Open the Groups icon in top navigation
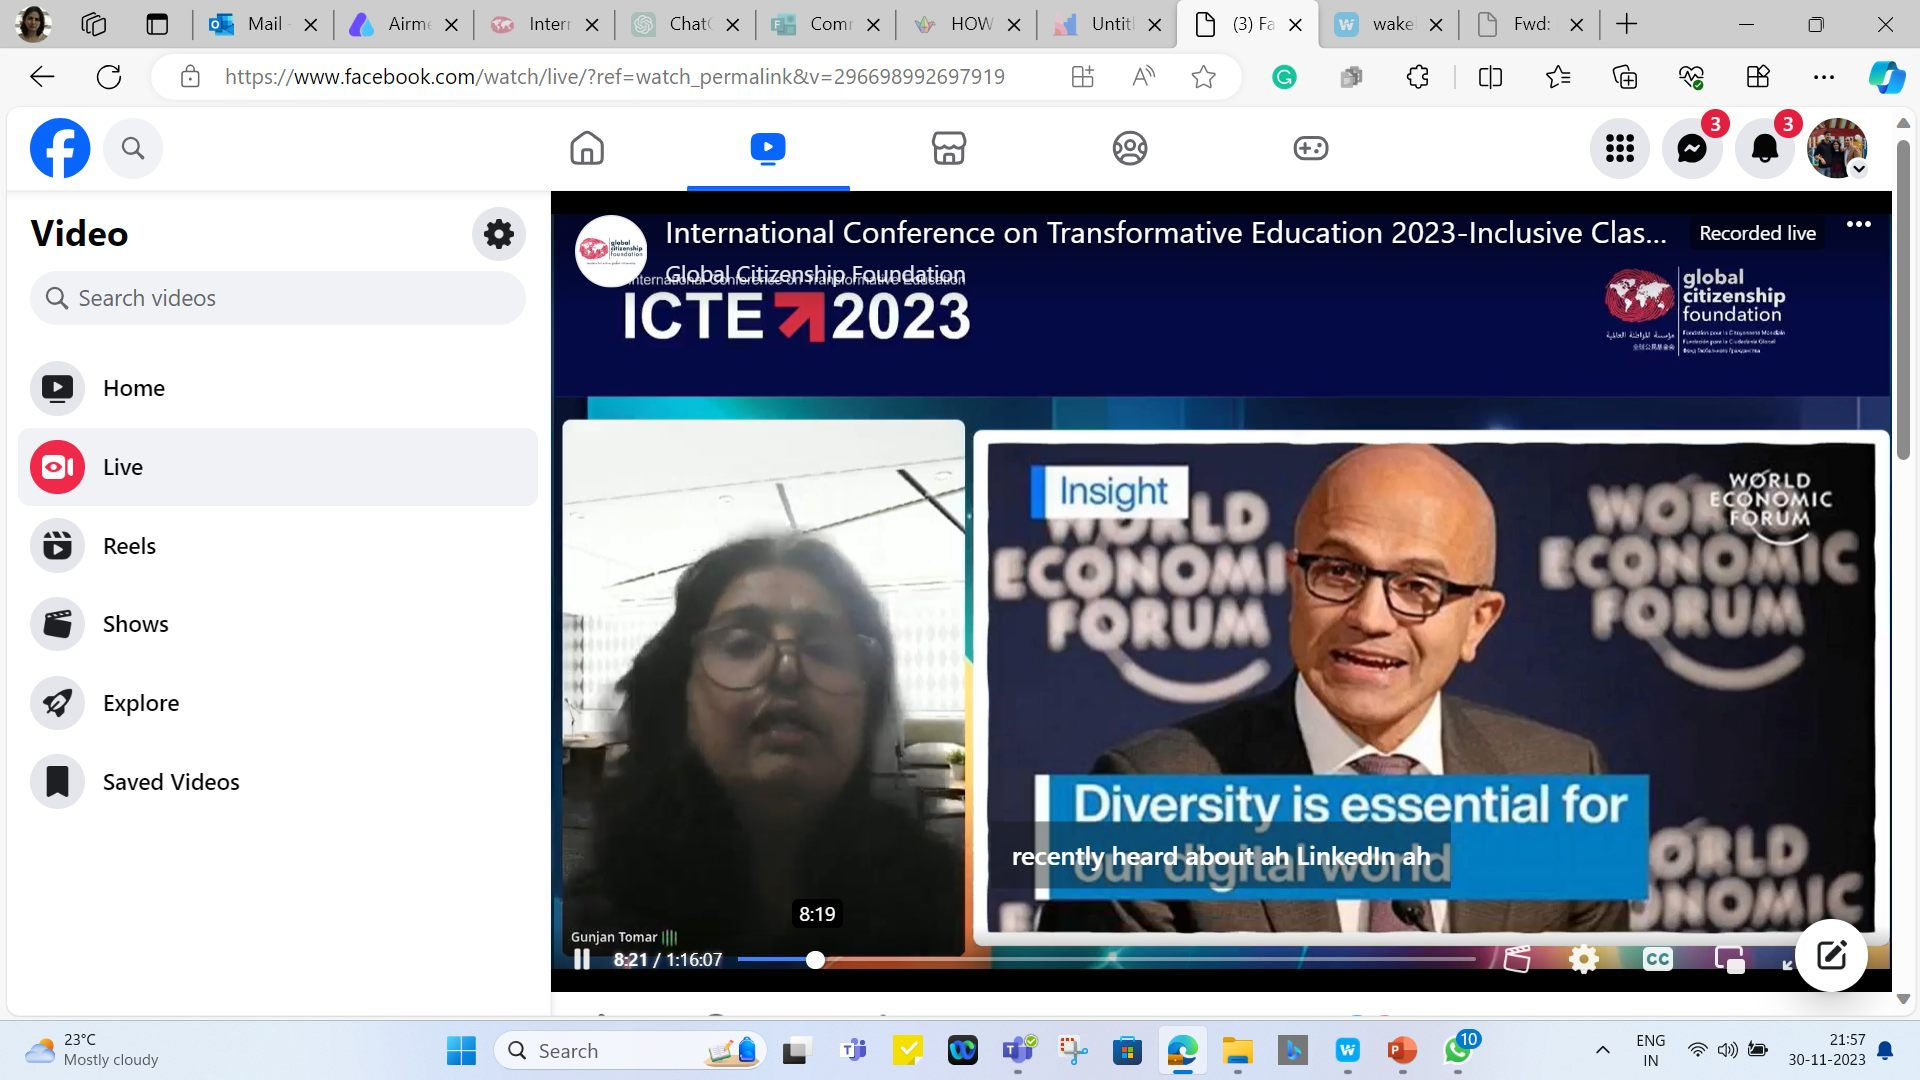Image resolution: width=1920 pixels, height=1080 pixels. click(x=1130, y=148)
